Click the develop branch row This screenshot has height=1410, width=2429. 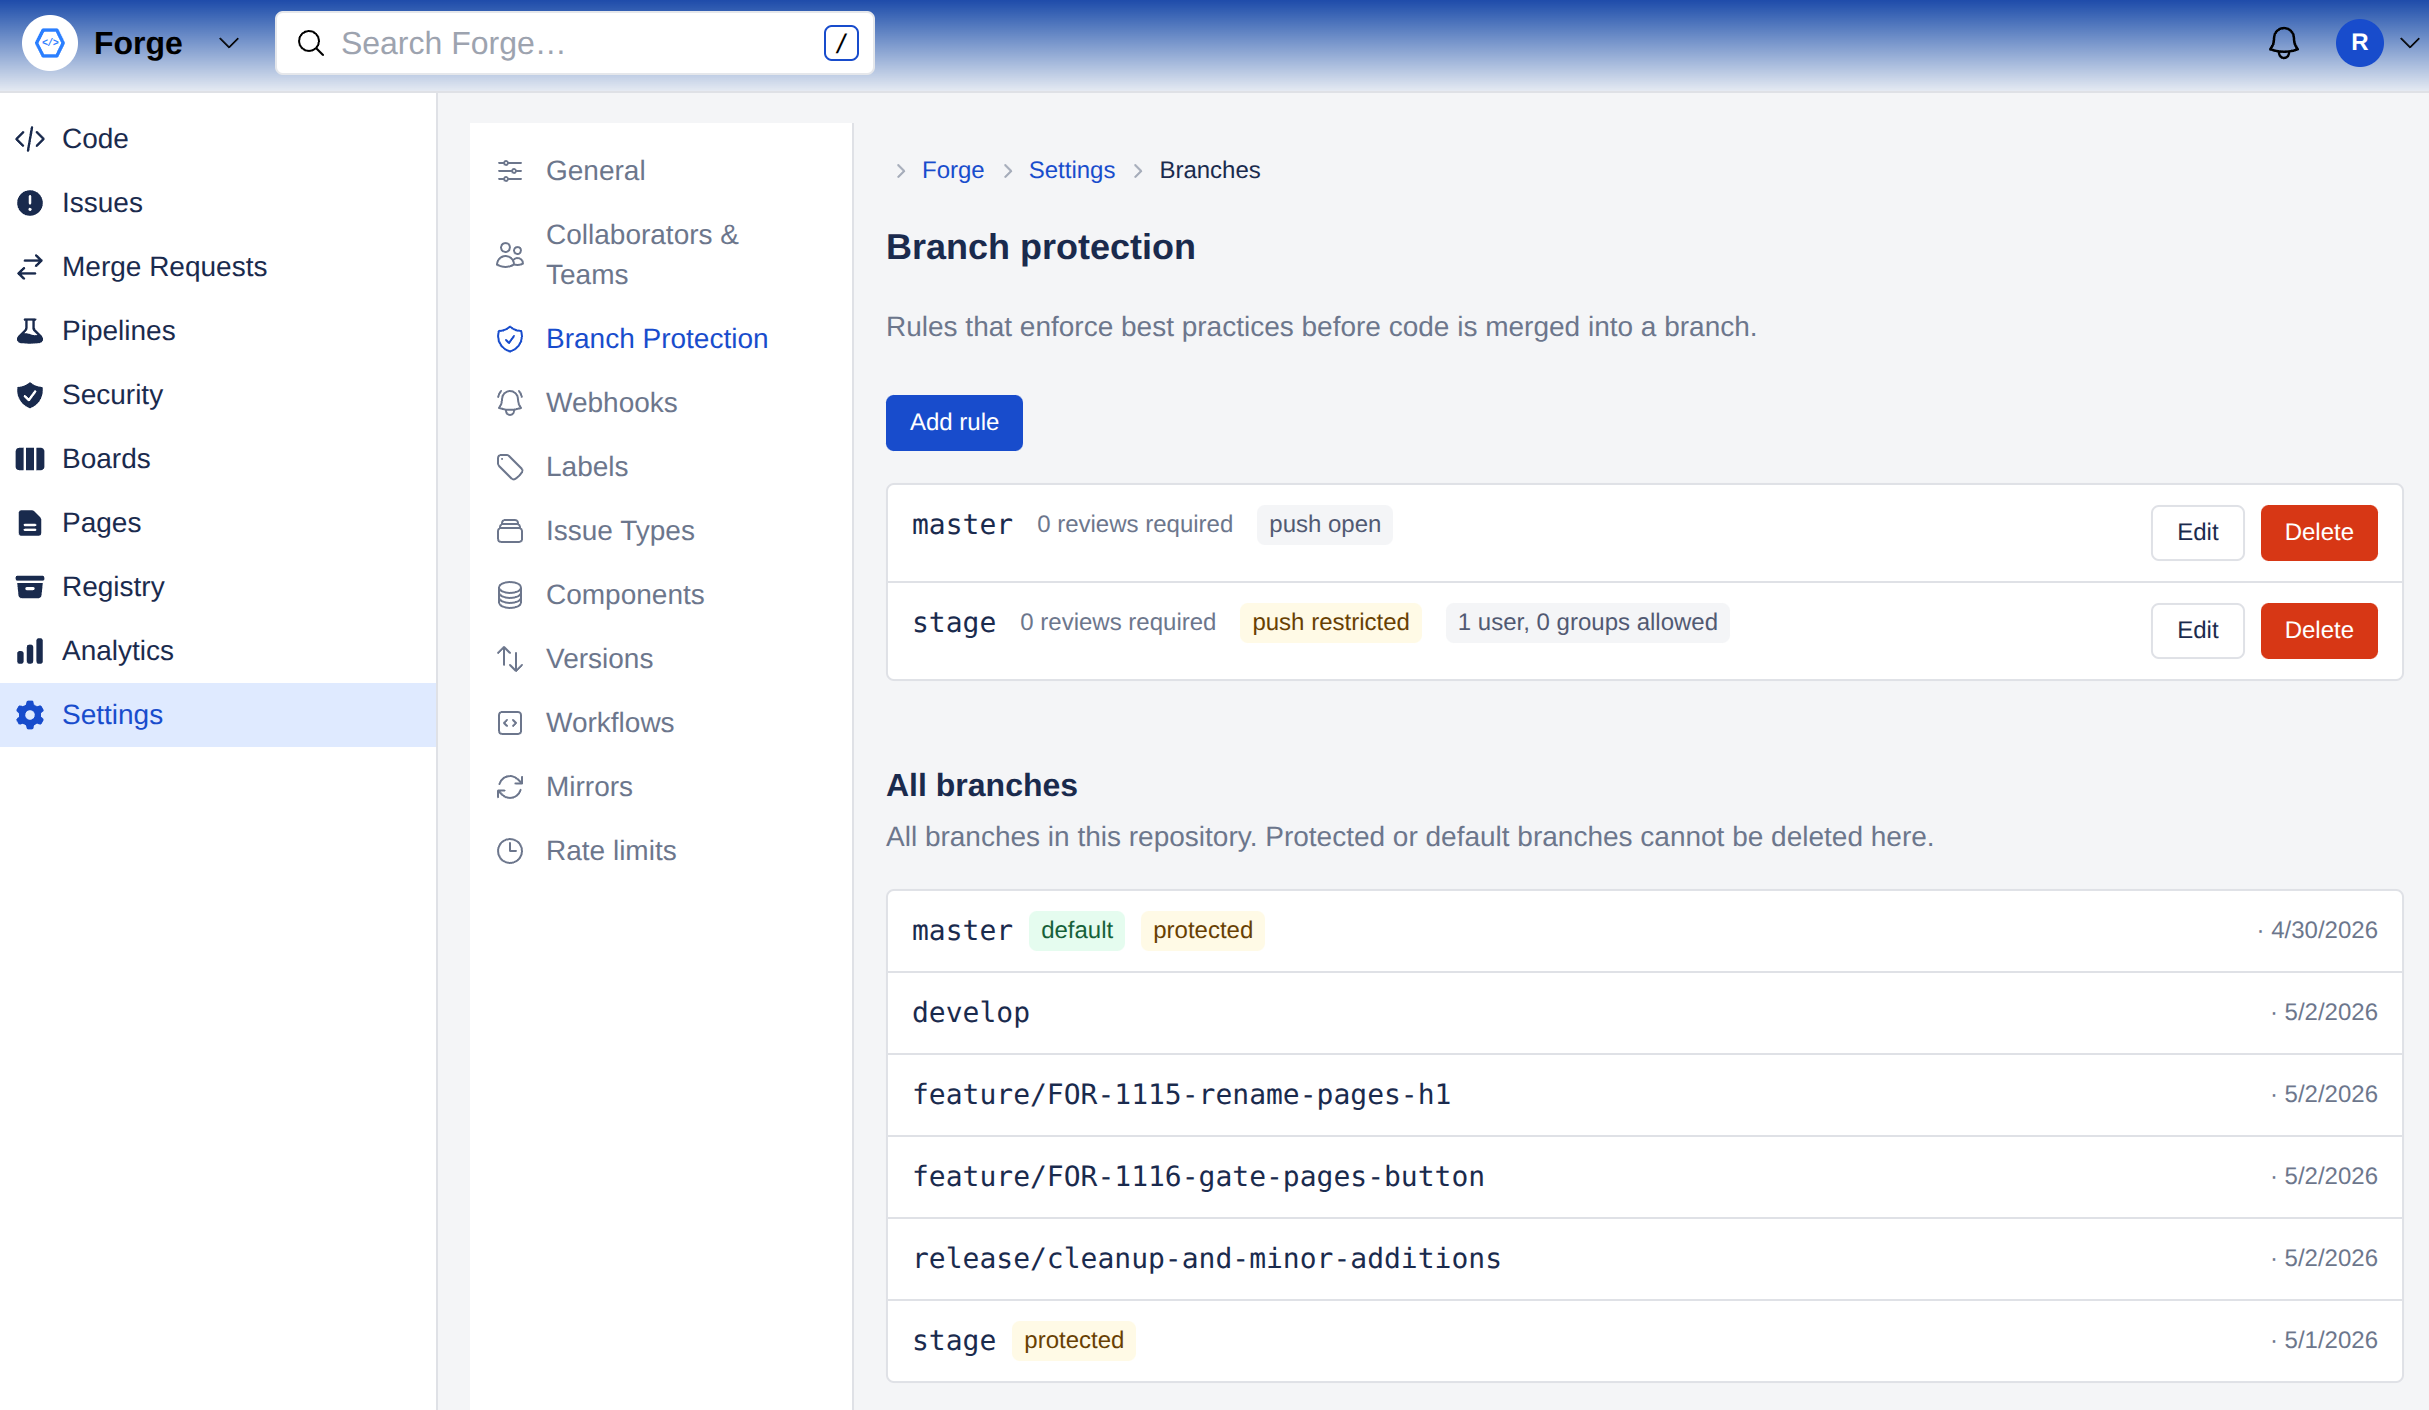click(1644, 1013)
